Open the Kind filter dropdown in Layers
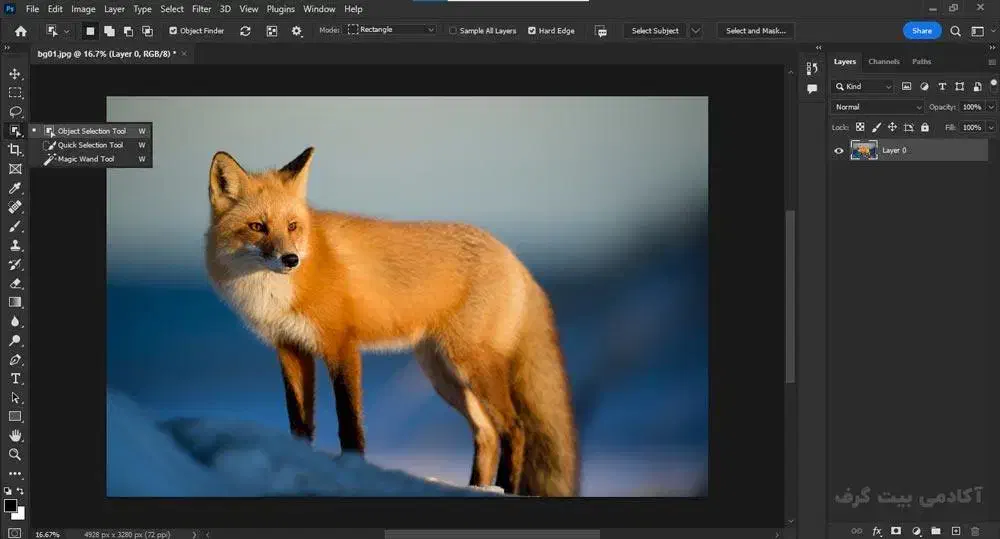The height and width of the screenshot is (539, 1000). coord(863,87)
